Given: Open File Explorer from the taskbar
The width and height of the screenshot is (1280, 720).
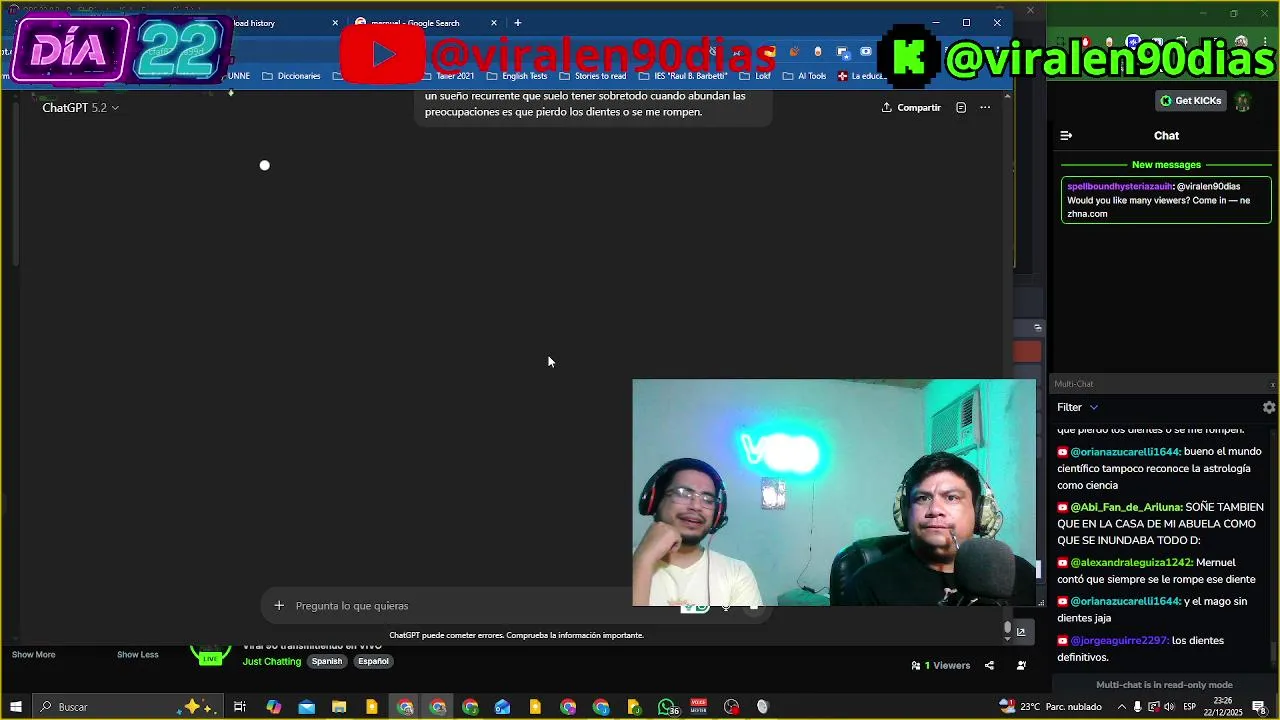Looking at the screenshot, I should [339, 707].
